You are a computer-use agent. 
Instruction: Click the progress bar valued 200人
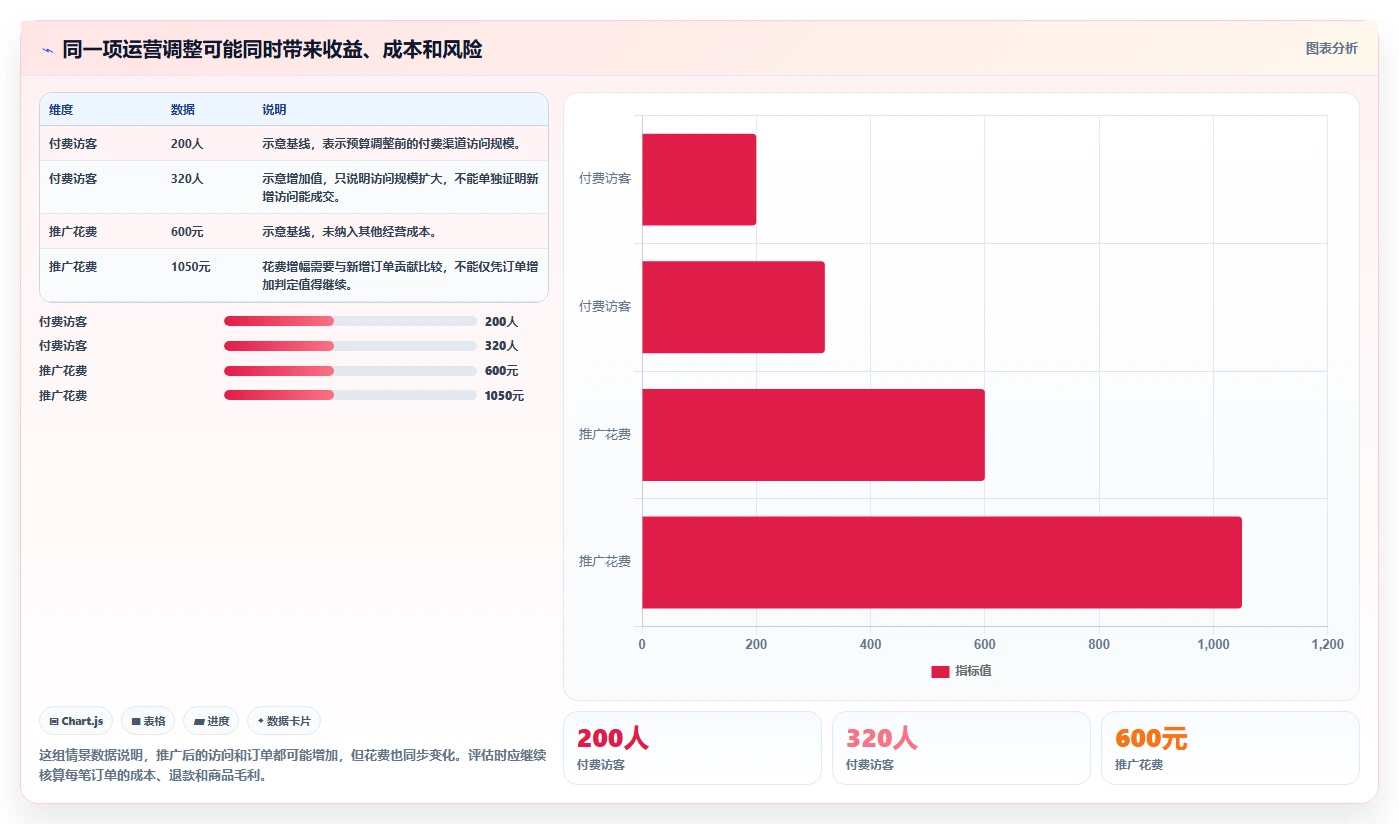(x=350, y=321)
